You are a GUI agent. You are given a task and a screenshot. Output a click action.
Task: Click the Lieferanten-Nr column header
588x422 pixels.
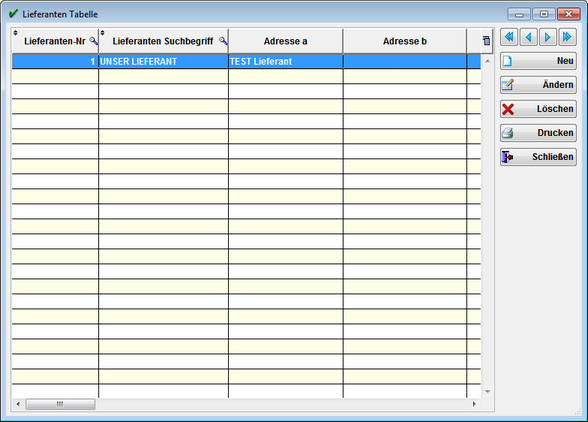click(x=55, y=41)
